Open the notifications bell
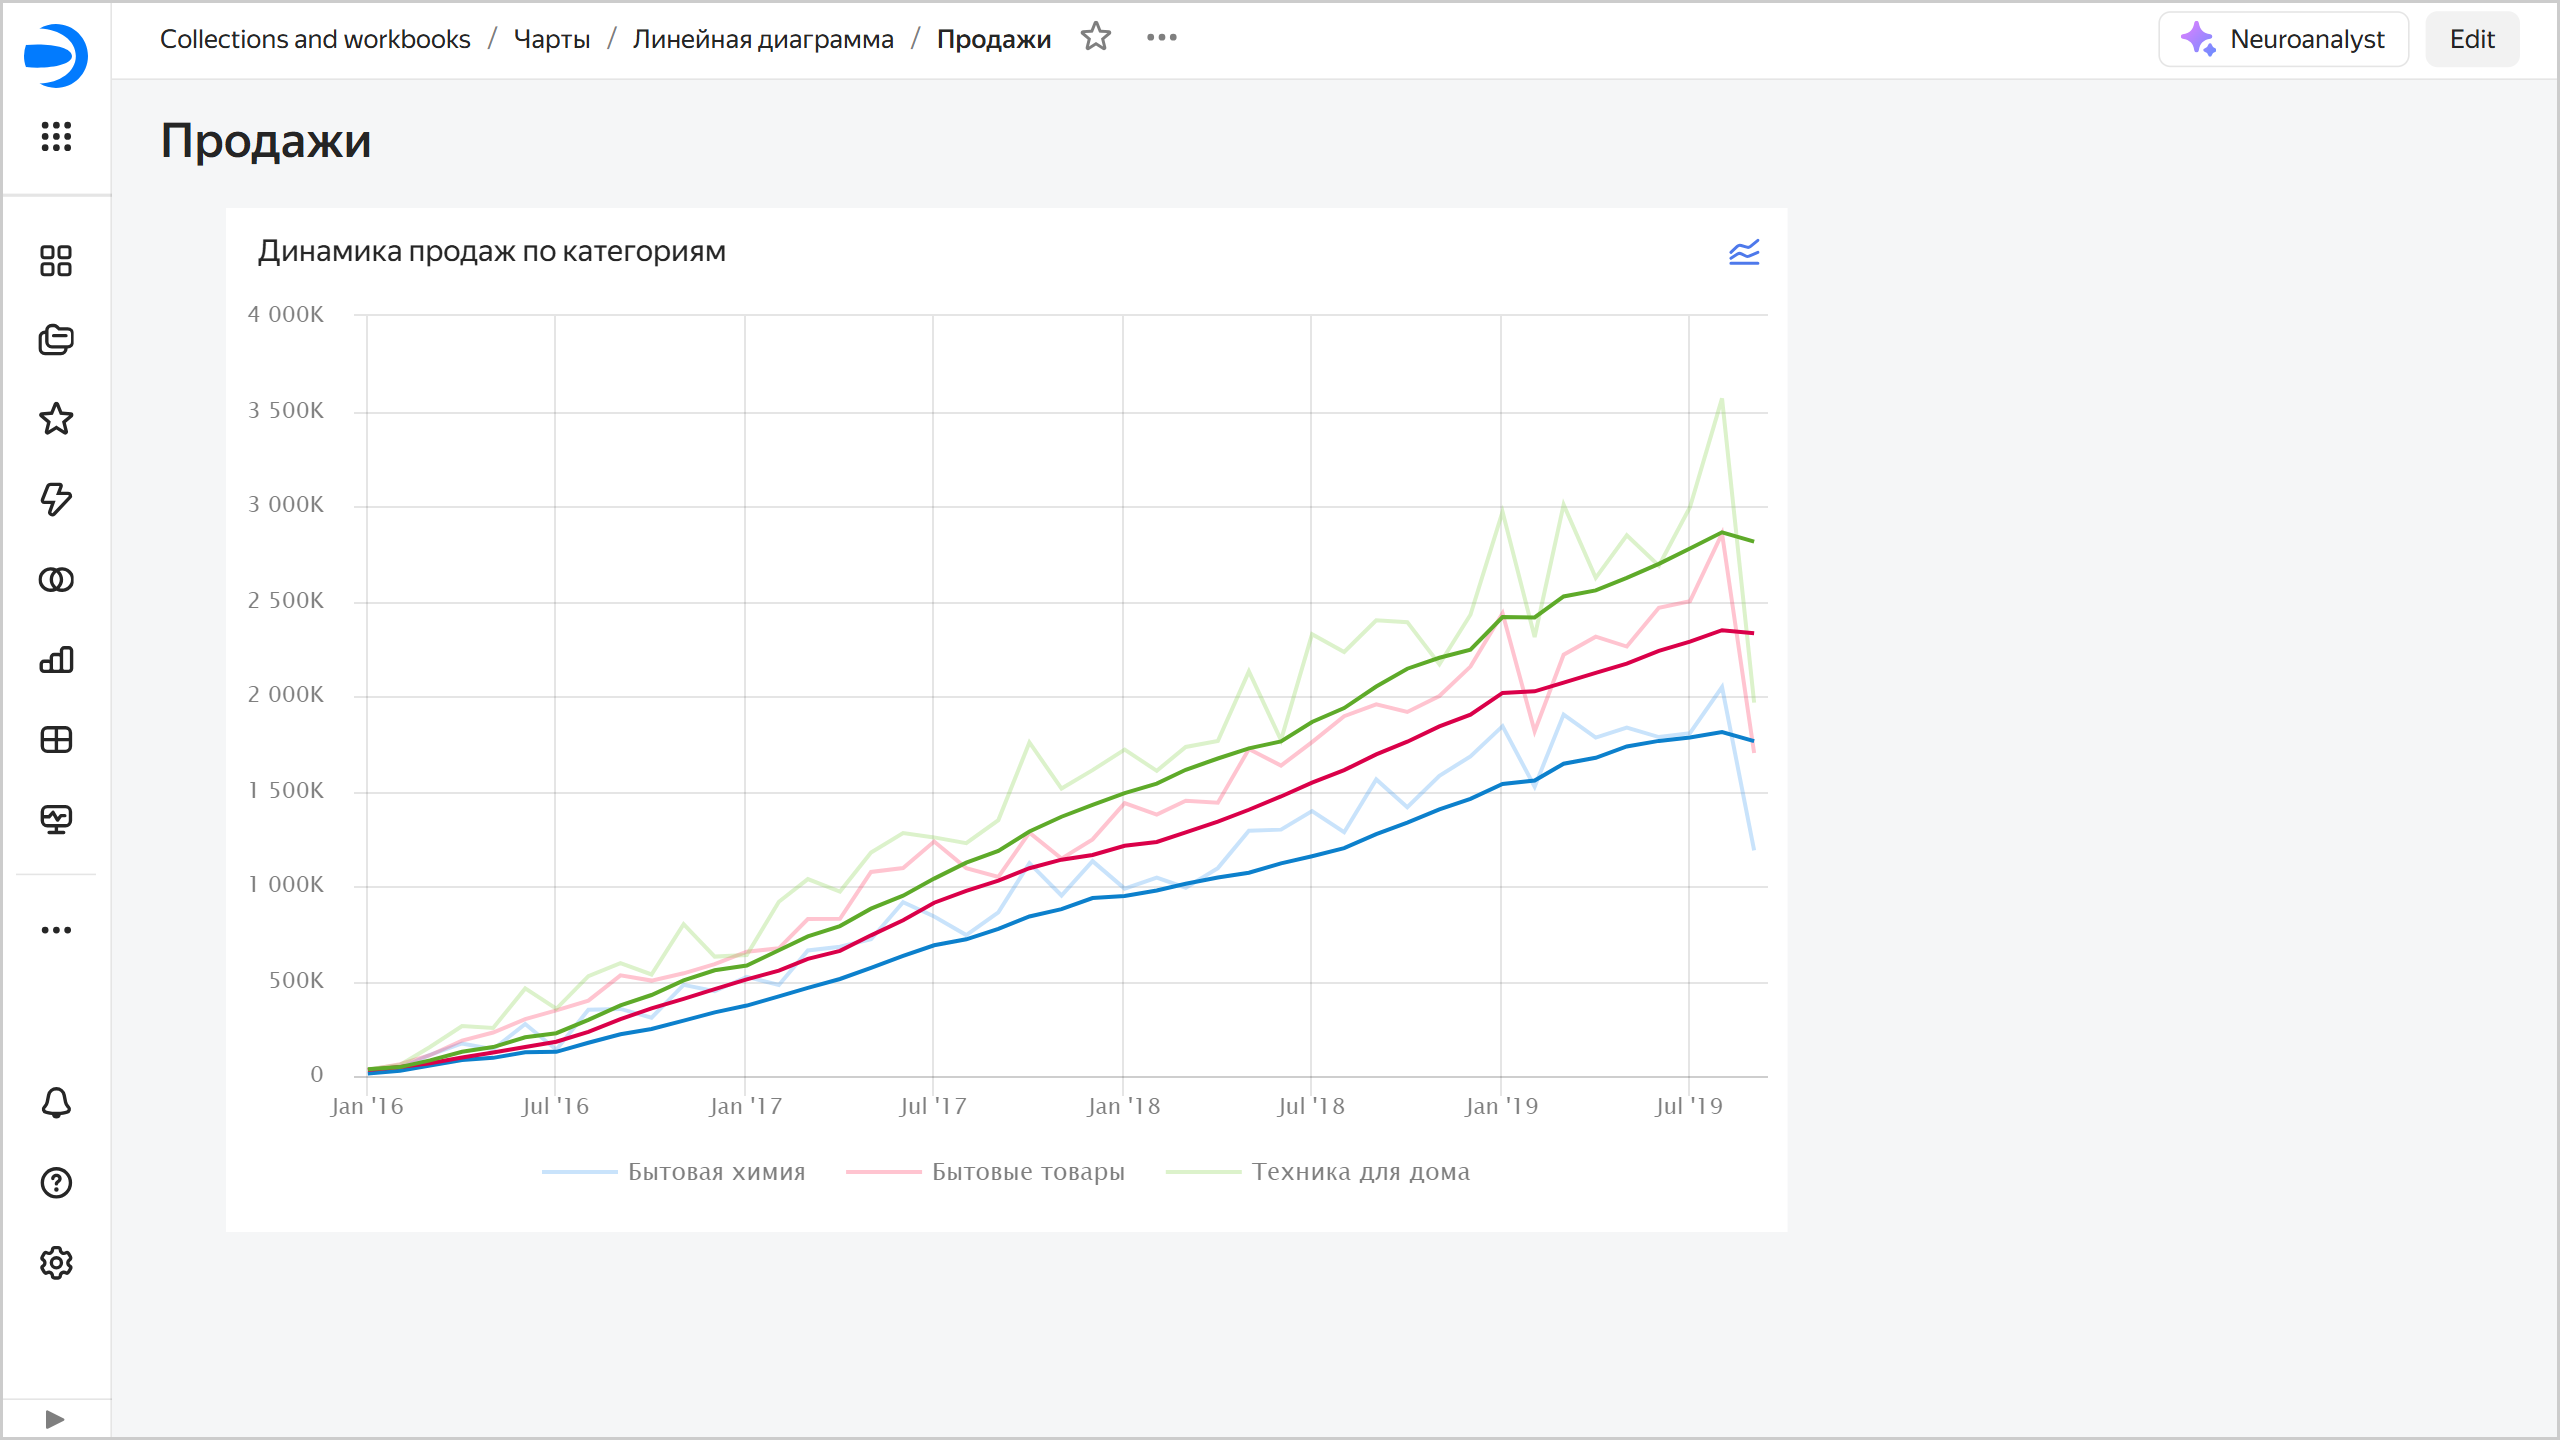This screenshot has height=1440, width=2560. [x=56, y=1103]
